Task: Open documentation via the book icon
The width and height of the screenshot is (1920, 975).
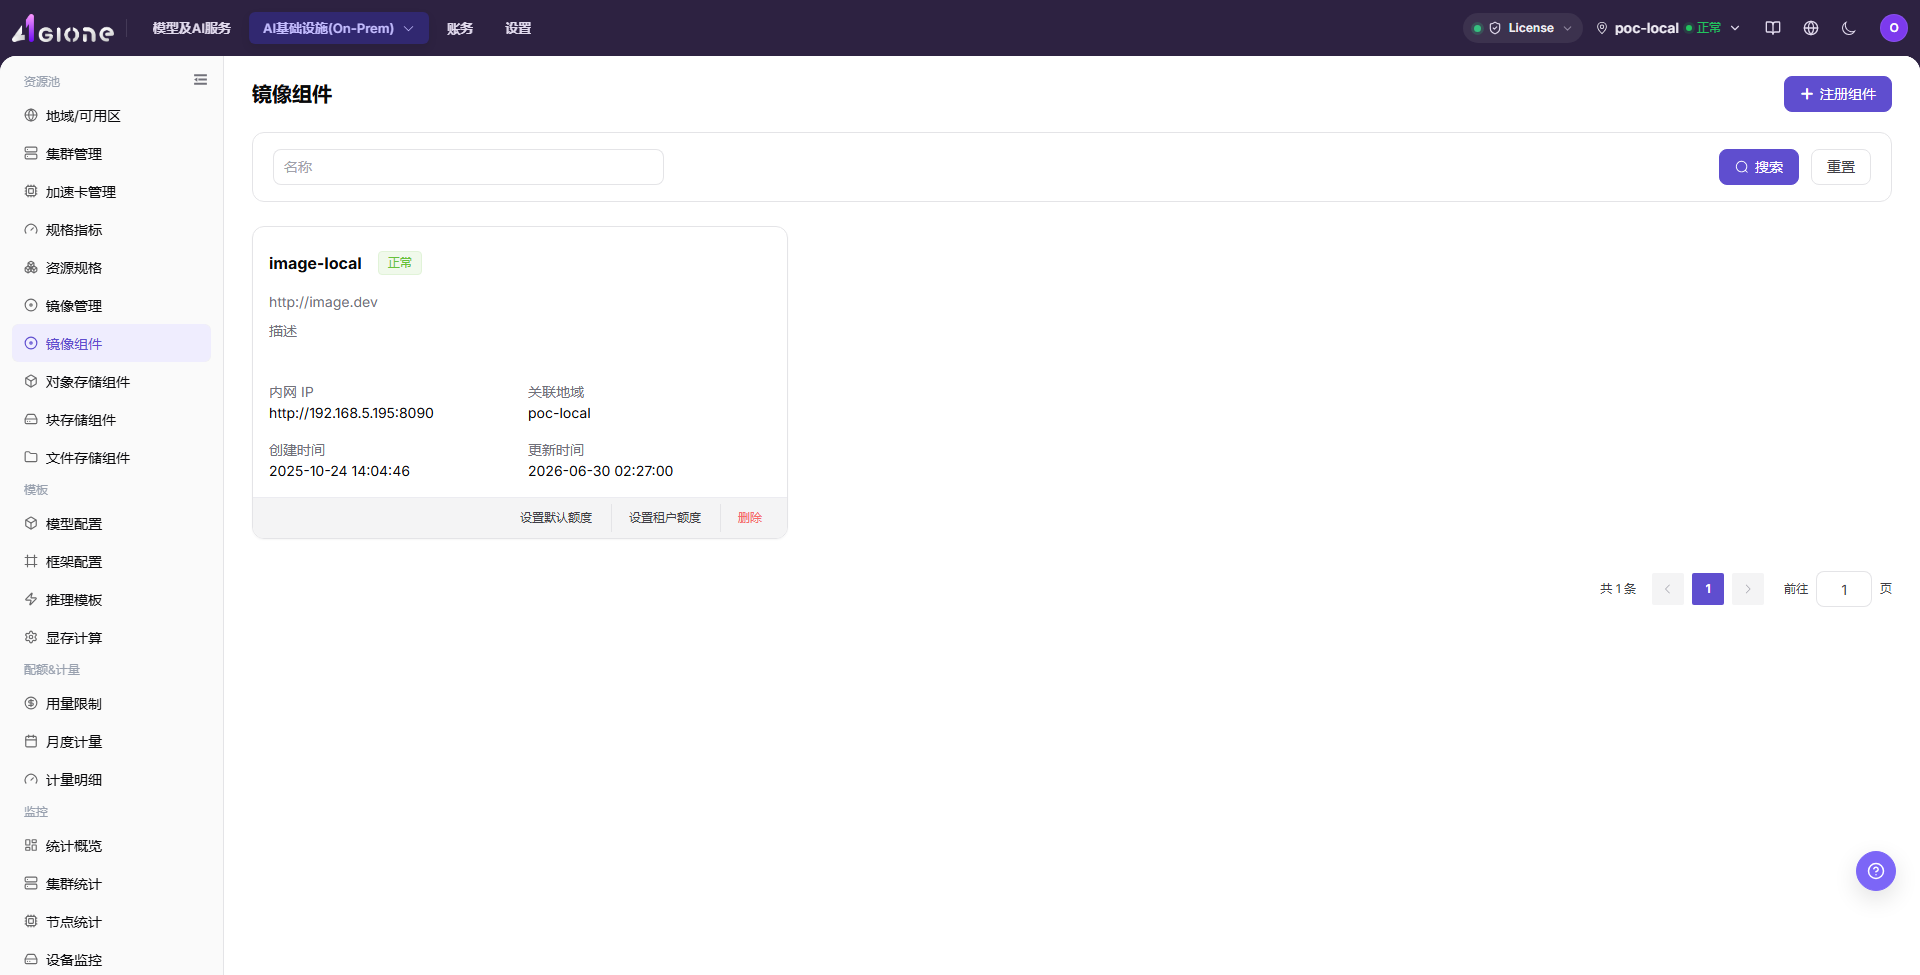Action: pos(1773,28)
